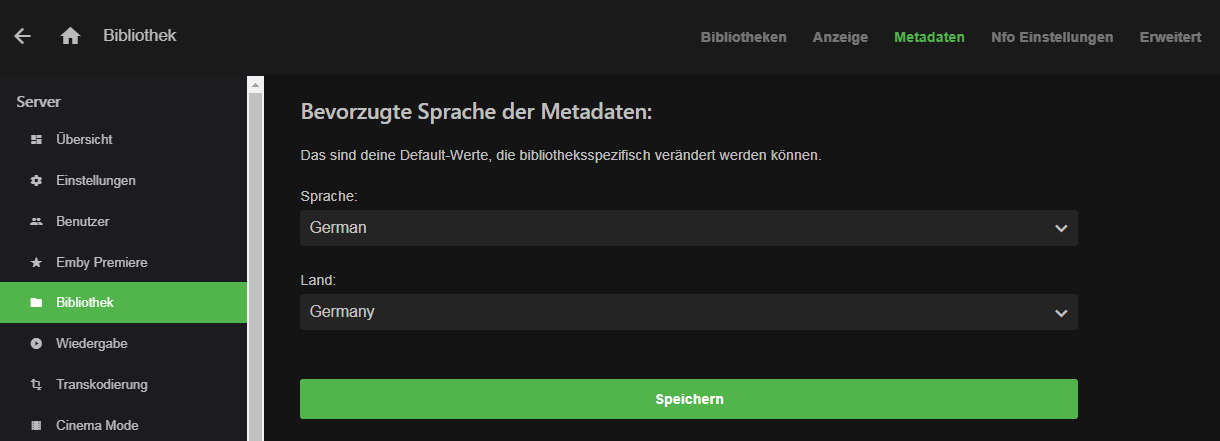Click the Wiedergabe play icon

click(x=37, y=343)
